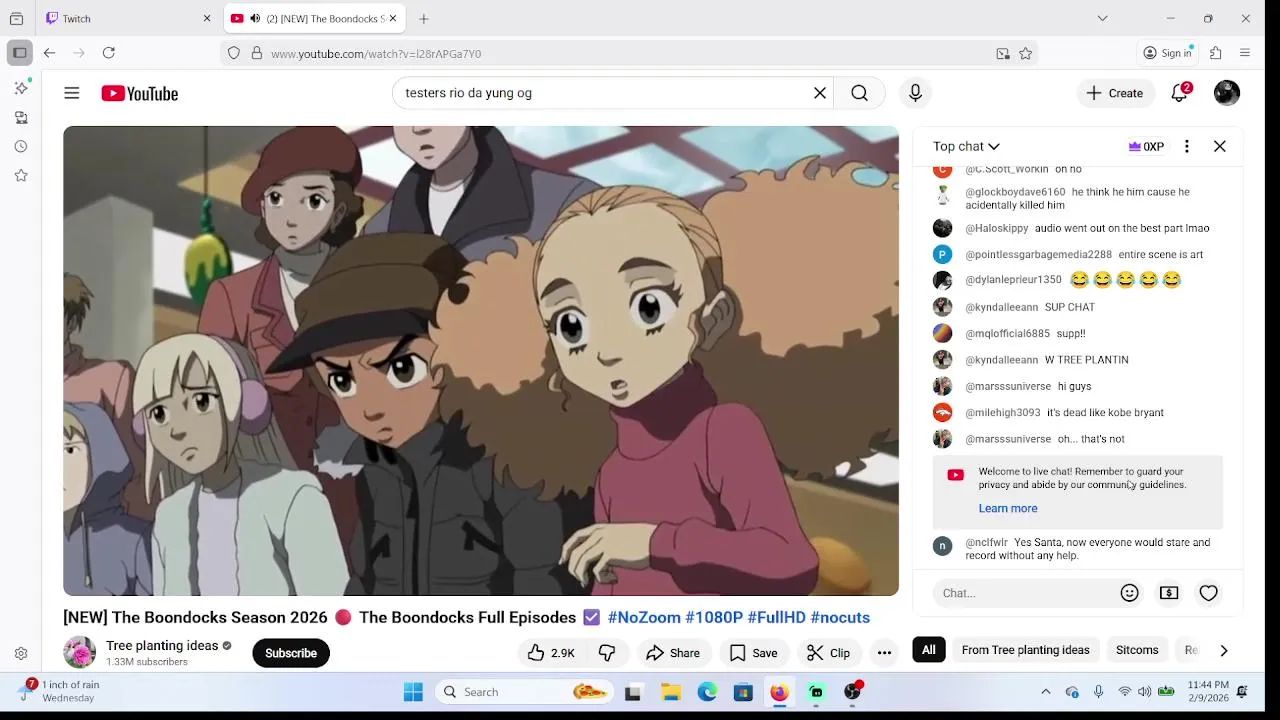Mute the YouTube tab audio icon
This screenshot has height=720, width=1280.
255,18
